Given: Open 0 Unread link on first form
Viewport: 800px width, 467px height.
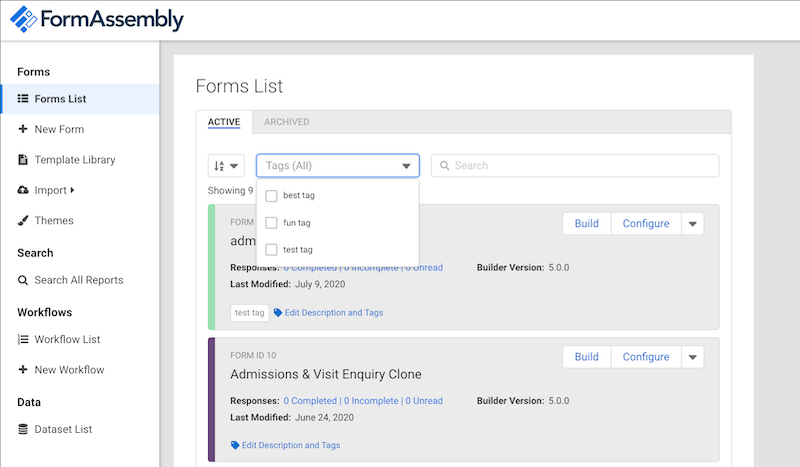Looking at the screenshot, I should tap(424, 267).
